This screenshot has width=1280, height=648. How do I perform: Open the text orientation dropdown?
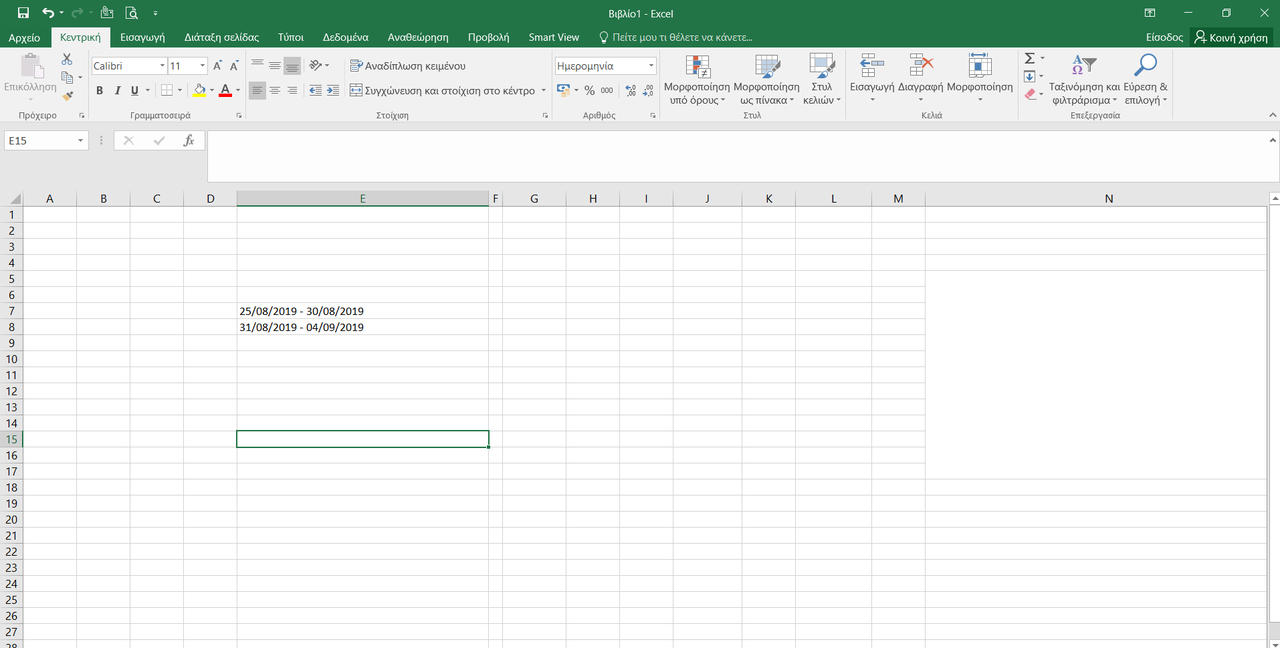[318, 66]
